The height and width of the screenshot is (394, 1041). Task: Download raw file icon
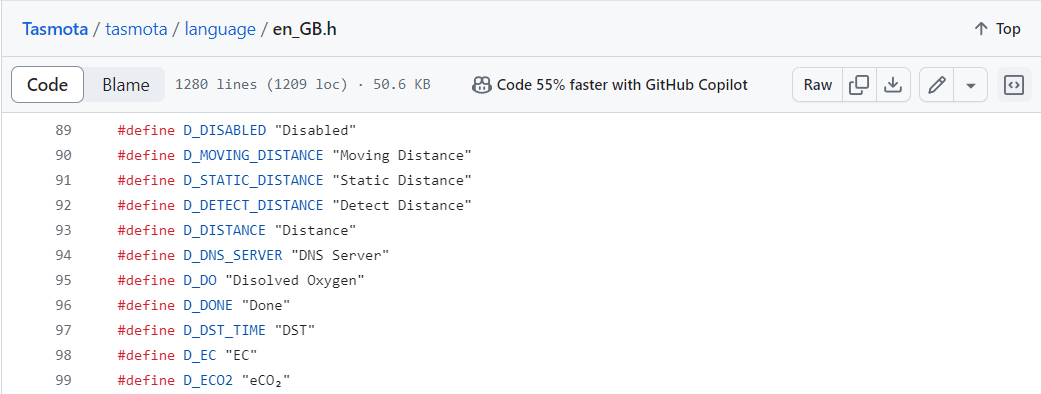click(894, 84)
